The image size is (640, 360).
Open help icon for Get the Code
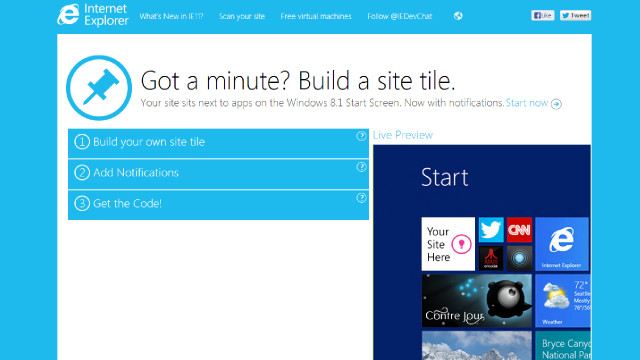[361, 198]
